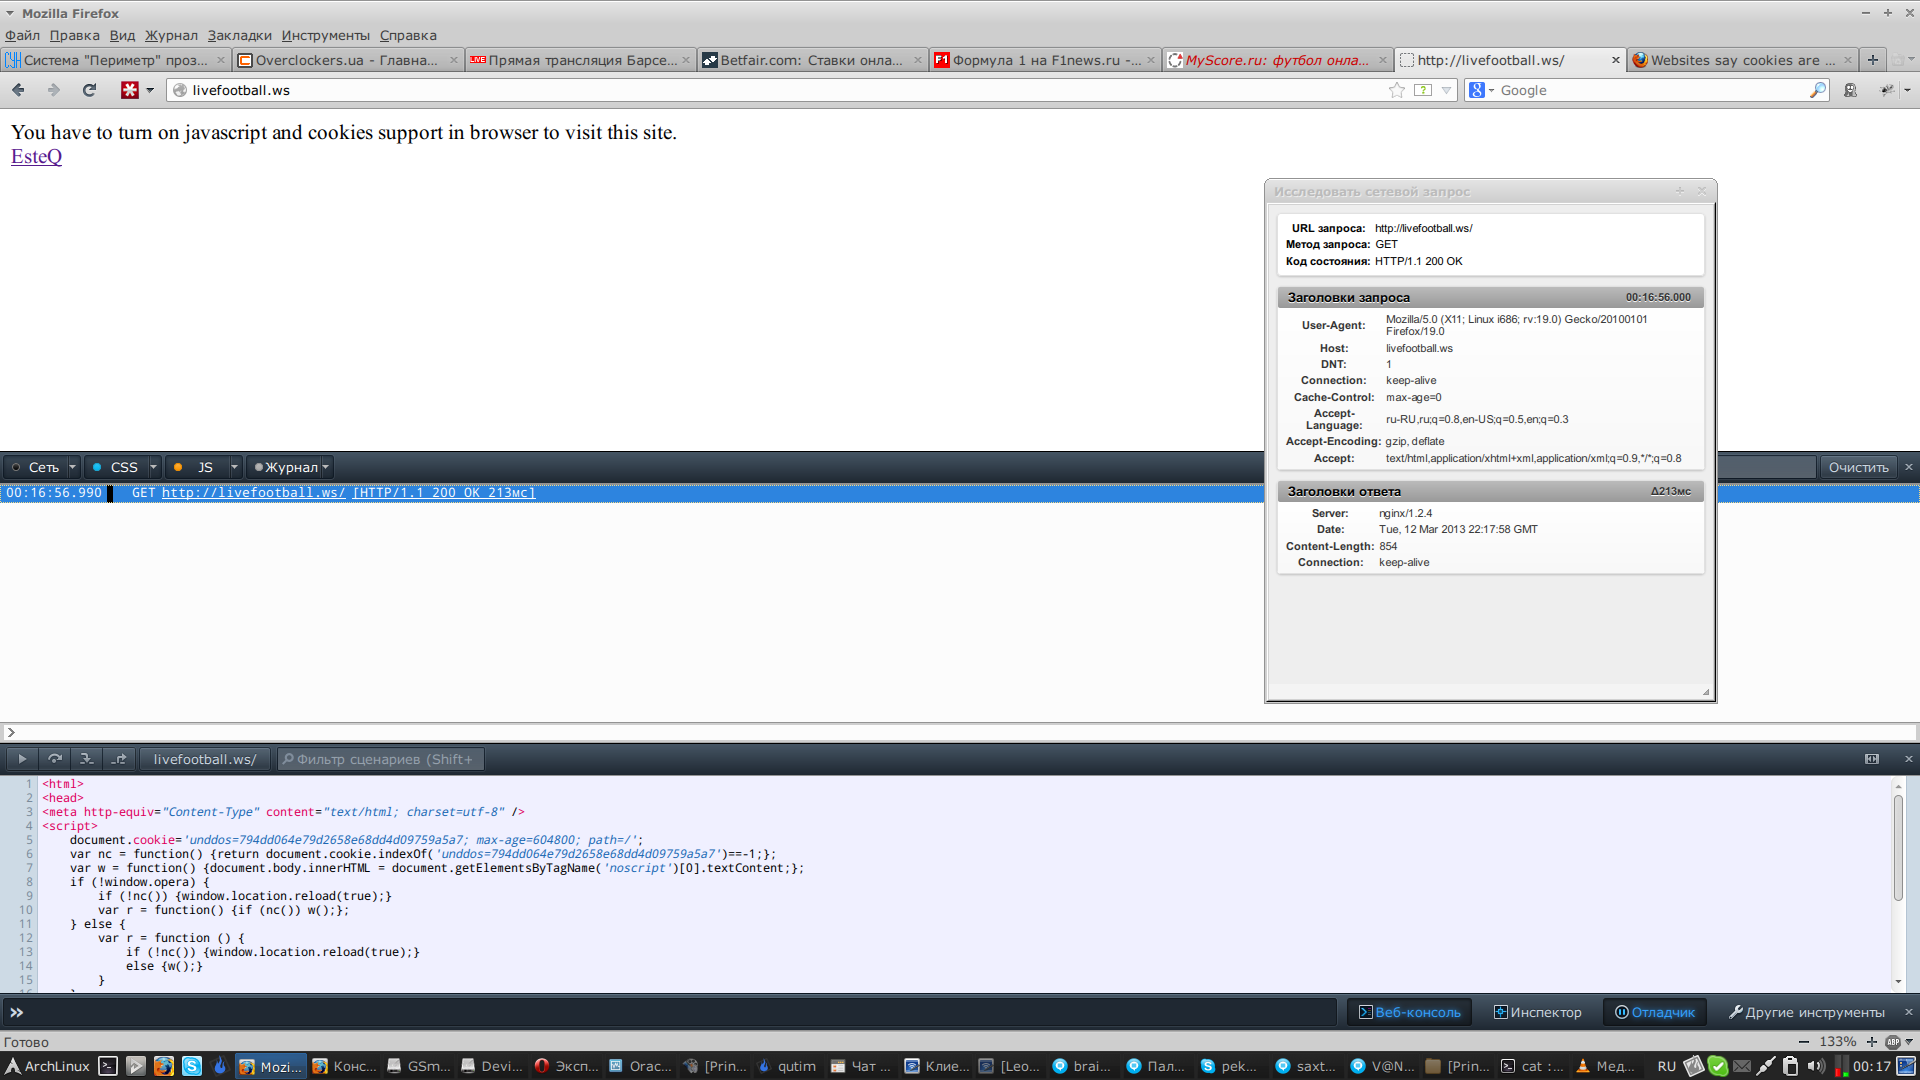Reload the page with the refresh icon

[89, 90]
